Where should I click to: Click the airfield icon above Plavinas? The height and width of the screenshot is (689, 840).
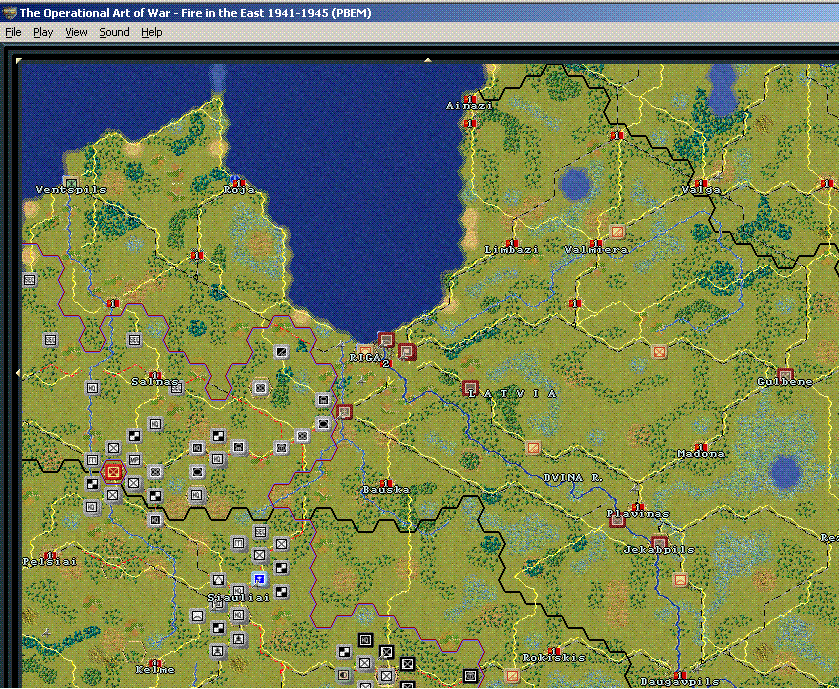[x=635, y=488]
